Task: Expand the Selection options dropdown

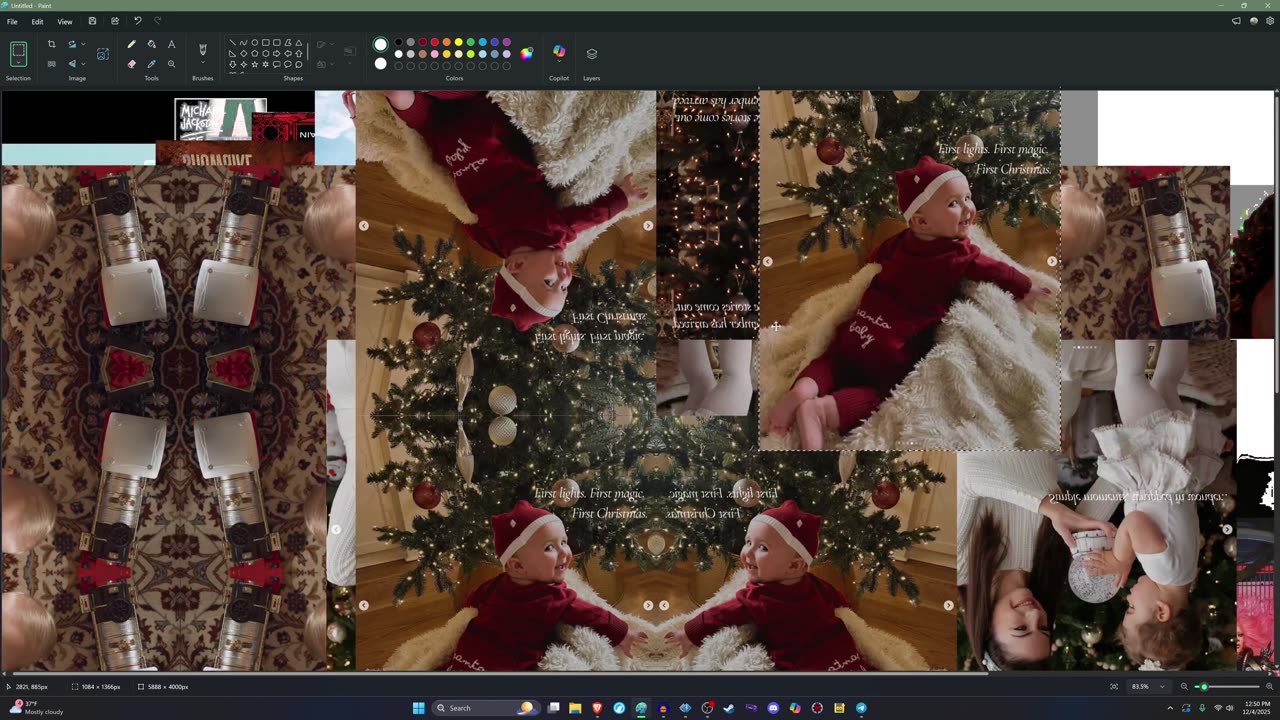Action: (18, 64)
